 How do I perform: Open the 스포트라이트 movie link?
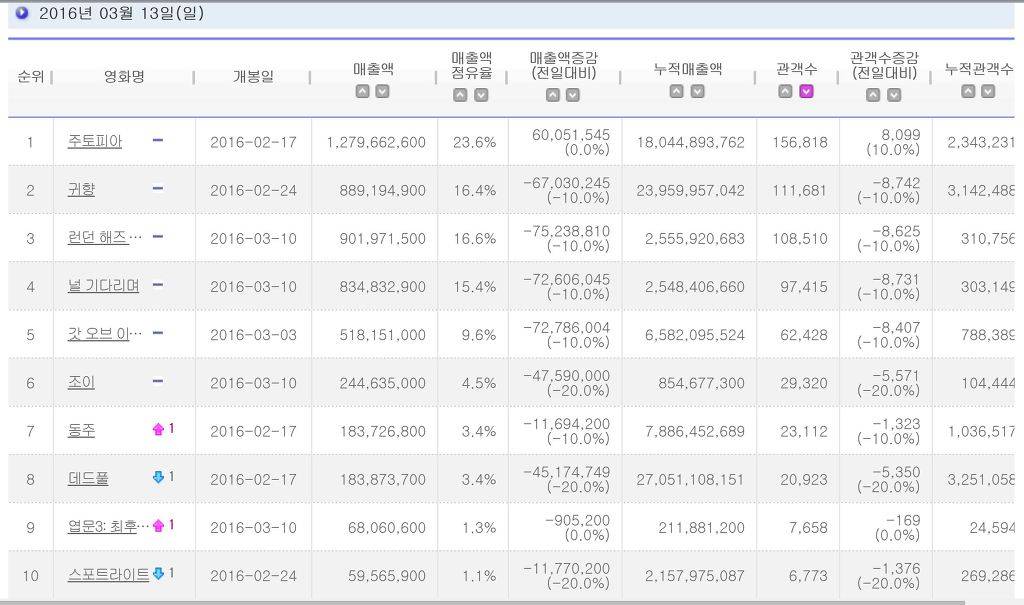pyautogui.click(x=108, y=575)
